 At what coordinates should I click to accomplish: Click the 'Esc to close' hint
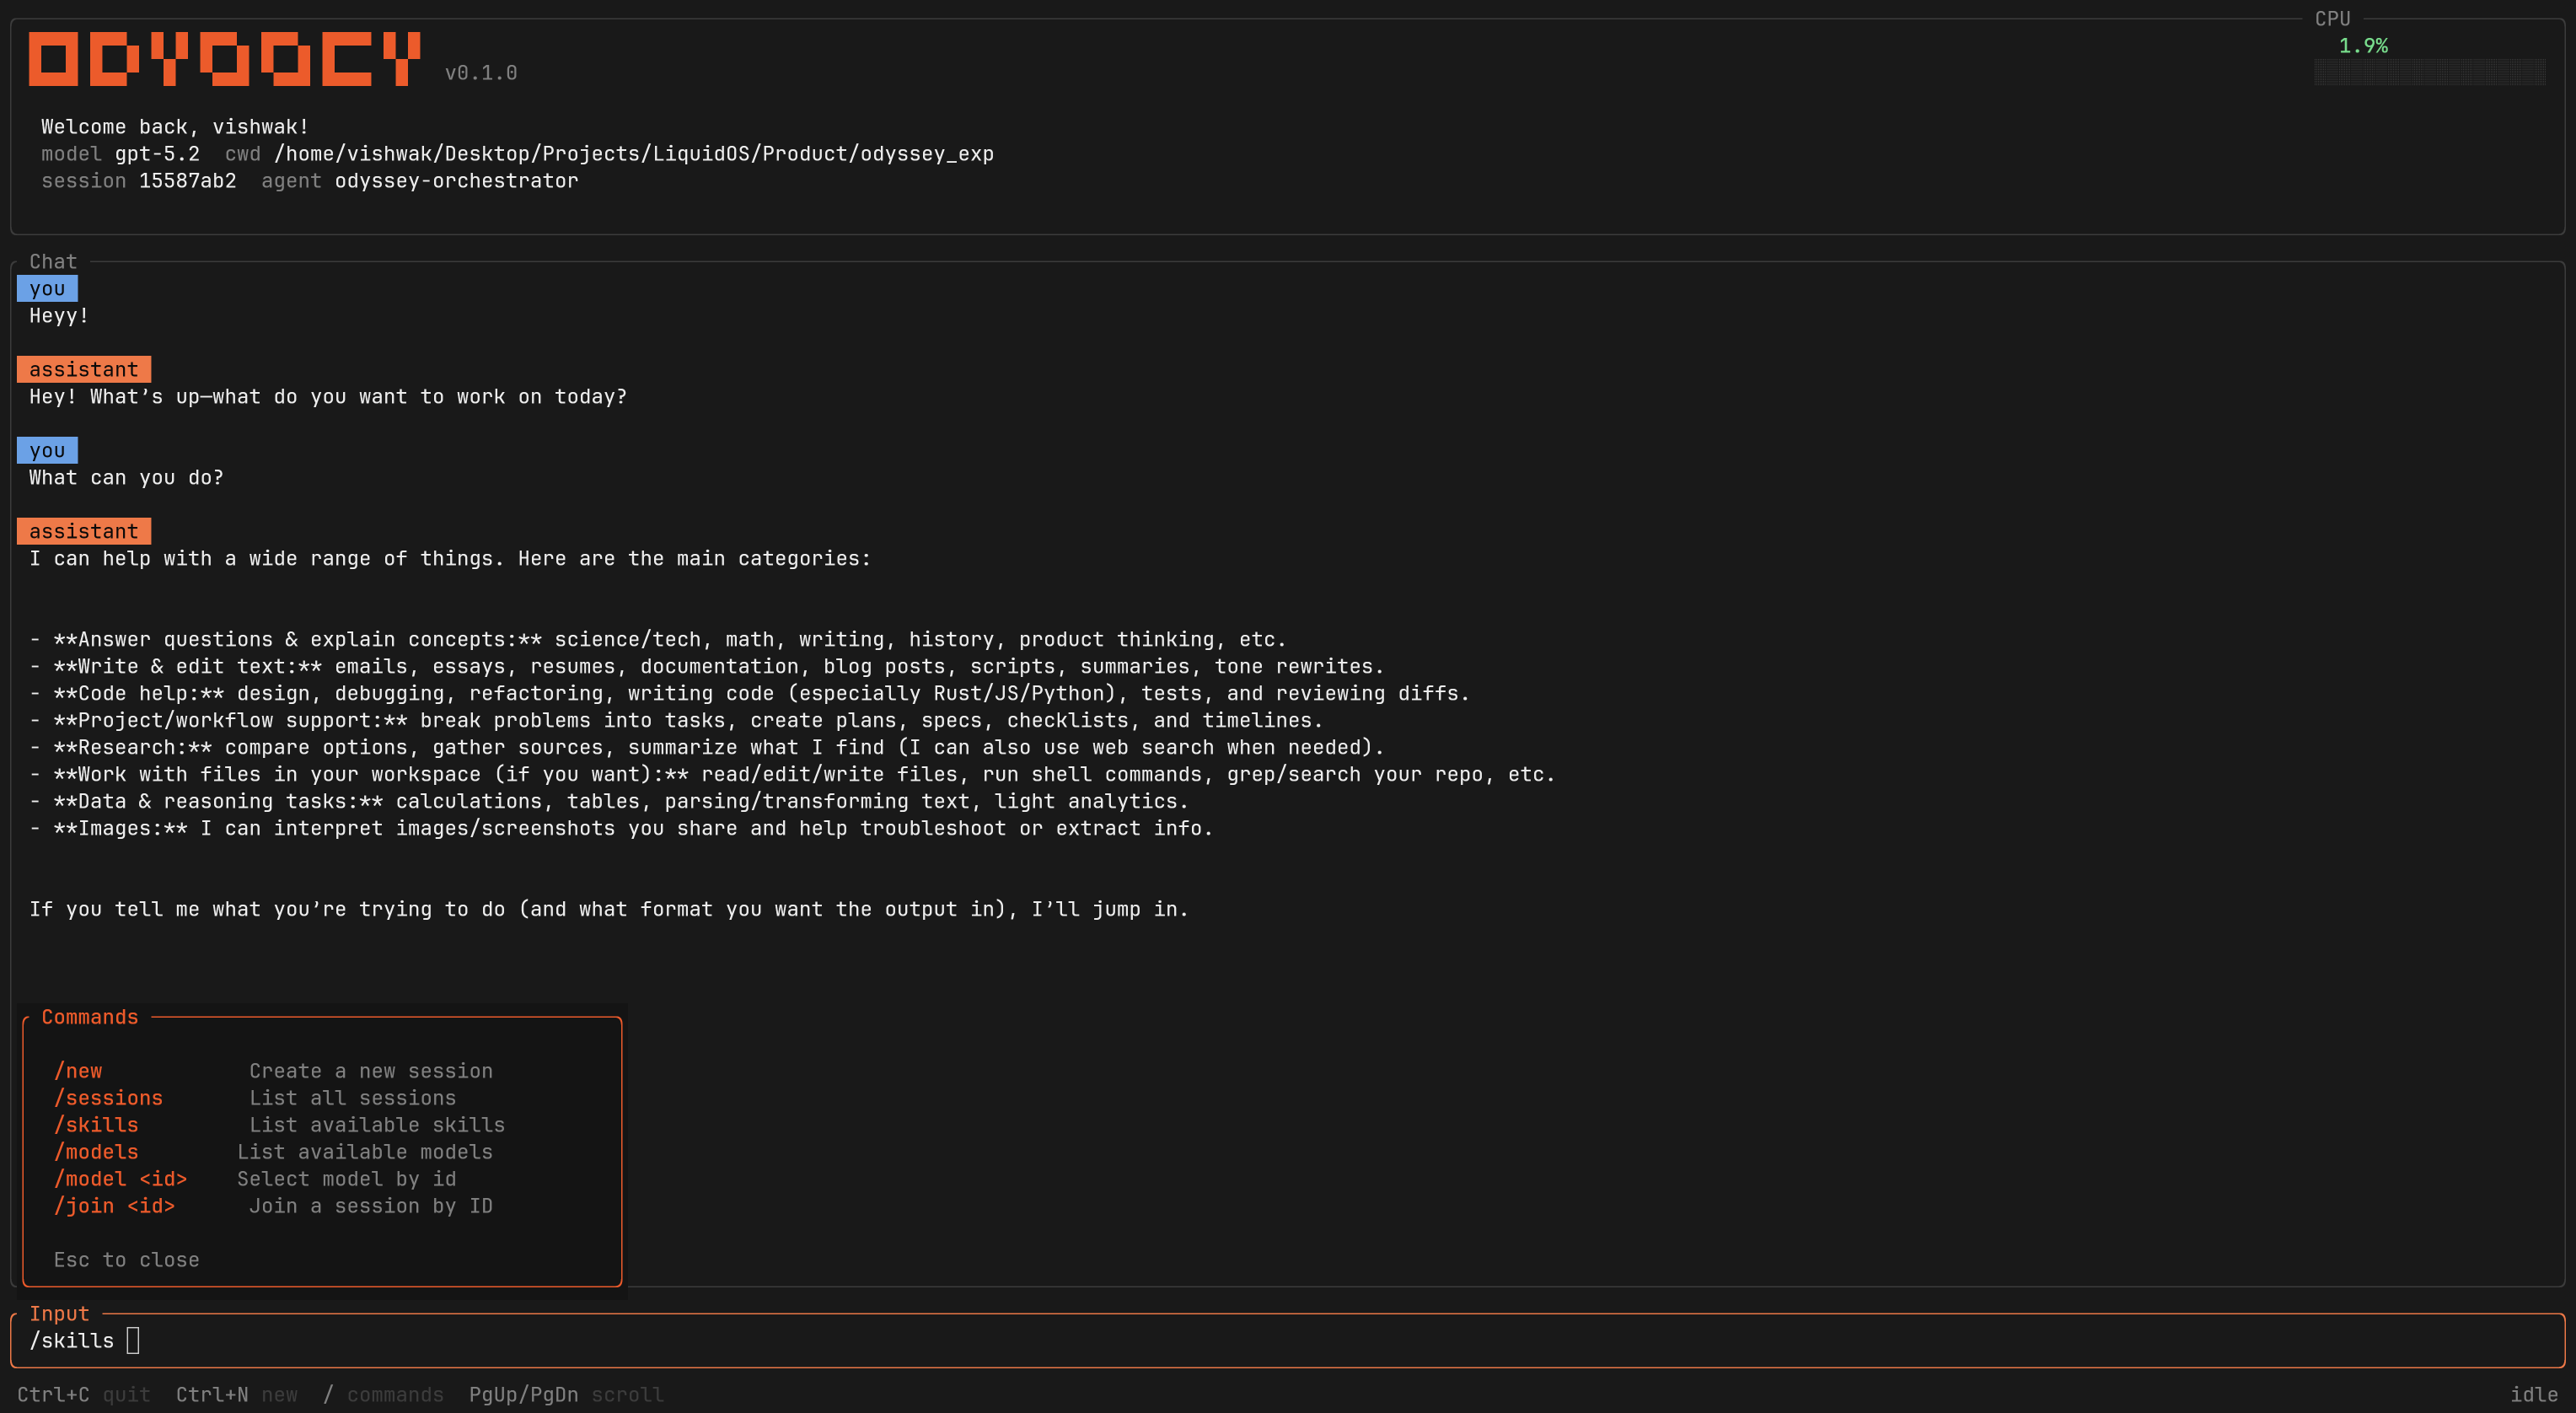click(x=126, y=1260)
